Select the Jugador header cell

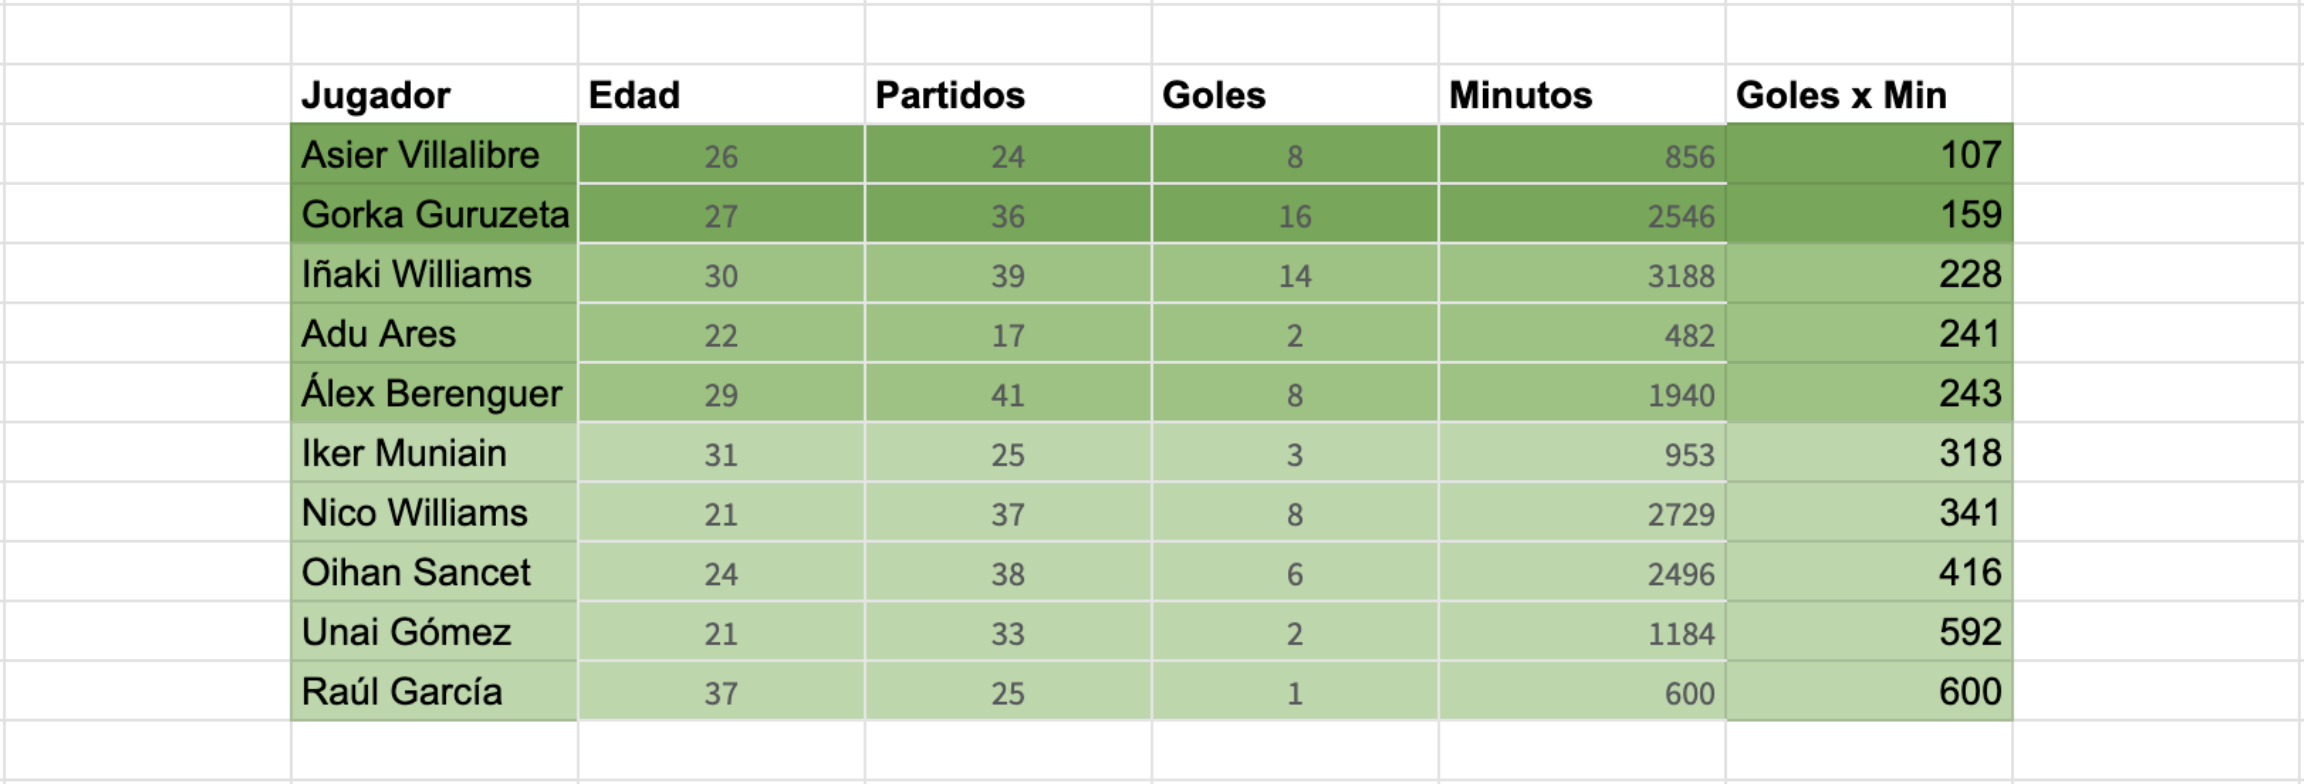coord(433,95)
